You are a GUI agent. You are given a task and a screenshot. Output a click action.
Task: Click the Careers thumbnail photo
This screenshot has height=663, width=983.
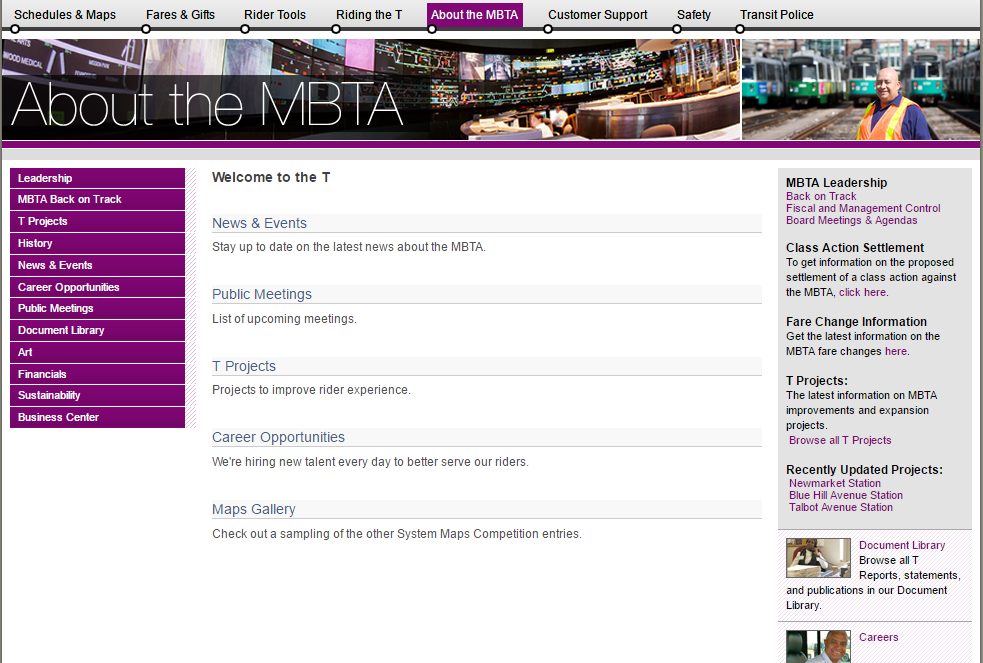[818, 647]
